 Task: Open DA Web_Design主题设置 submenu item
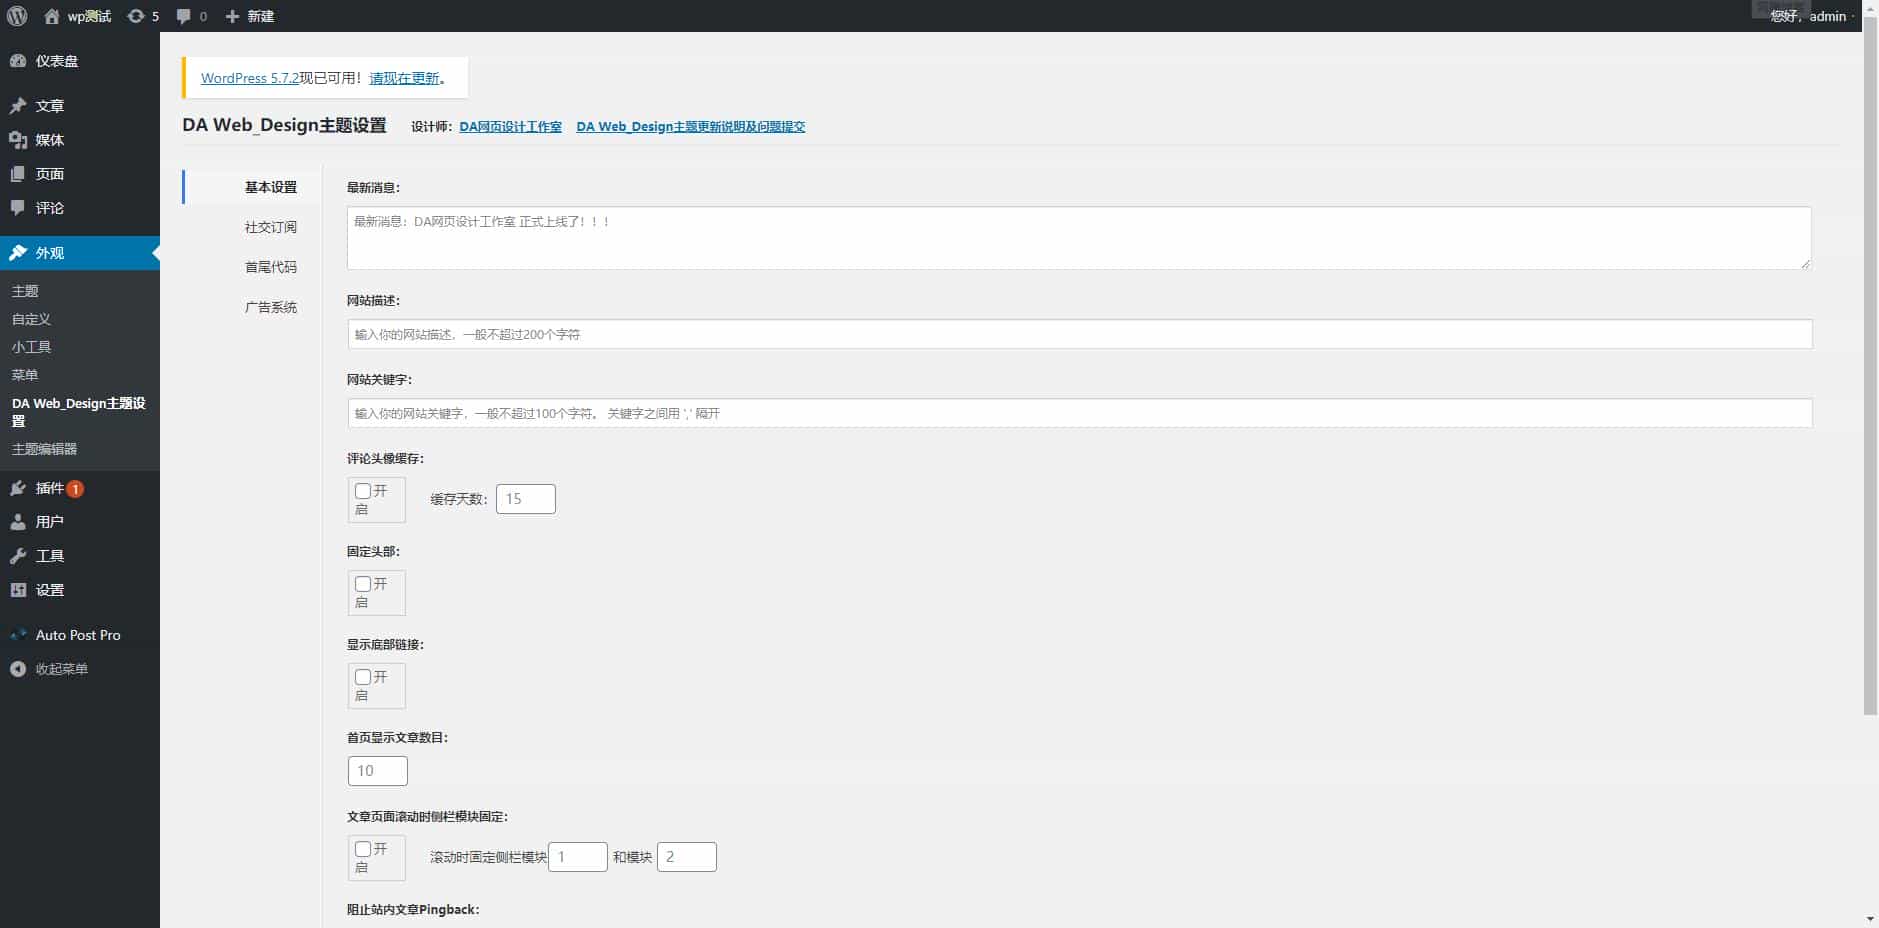coord(79,412)
